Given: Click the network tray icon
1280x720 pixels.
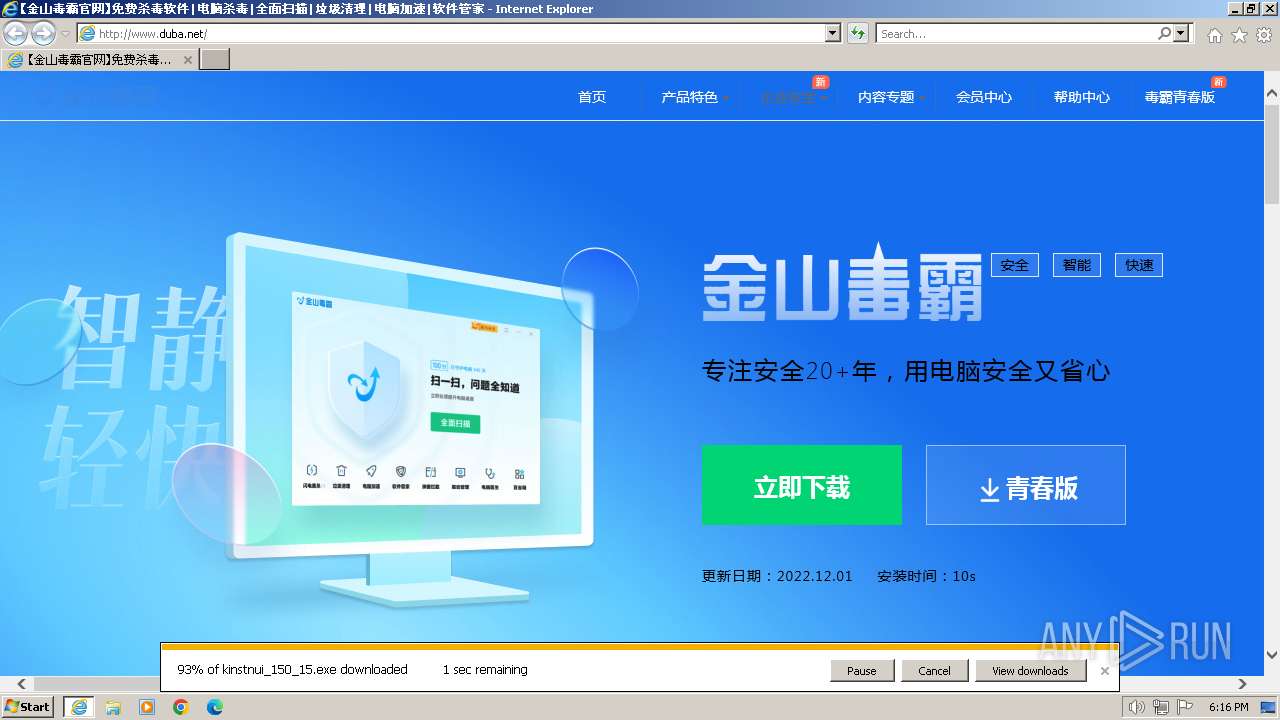Looking at the screenshot, I should pyautogui.click(x=1161, y=707).
